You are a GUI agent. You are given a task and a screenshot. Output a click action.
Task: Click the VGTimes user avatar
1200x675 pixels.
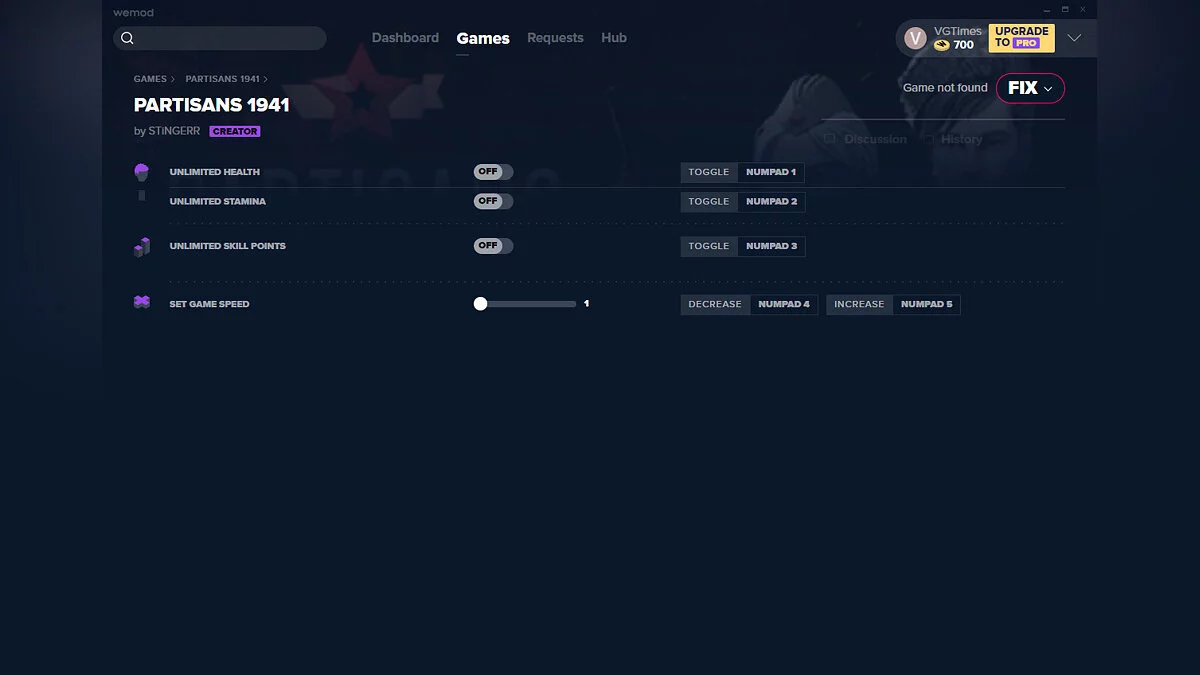tap(915, 38)
